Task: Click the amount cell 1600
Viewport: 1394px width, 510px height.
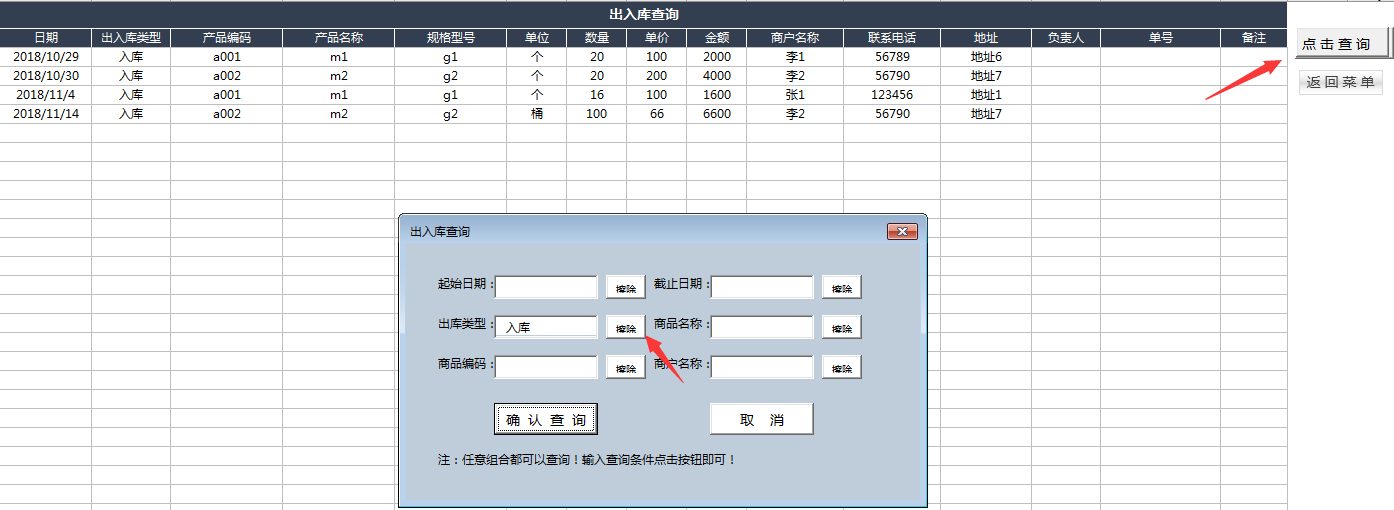Action: tap(717, 95)
